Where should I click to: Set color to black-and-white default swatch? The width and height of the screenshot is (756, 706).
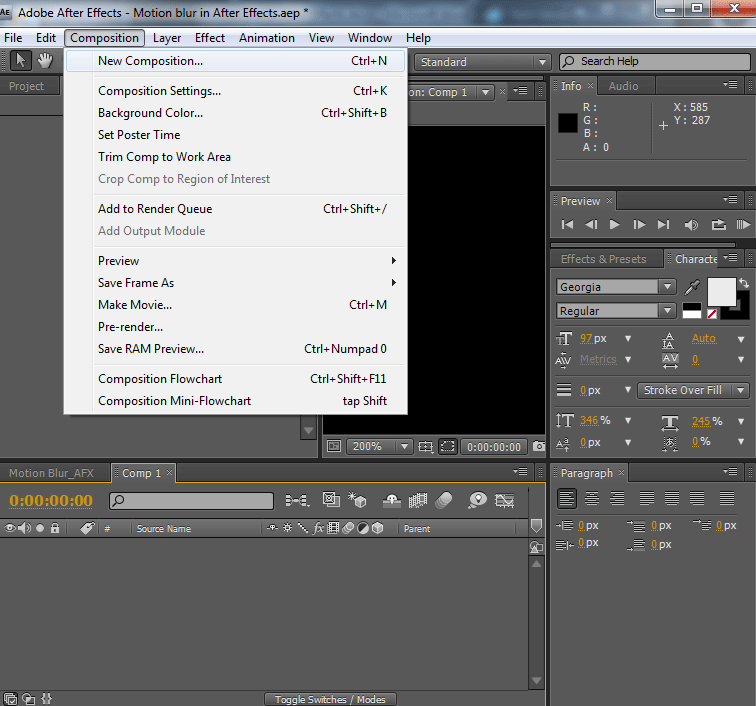point(691,311)
